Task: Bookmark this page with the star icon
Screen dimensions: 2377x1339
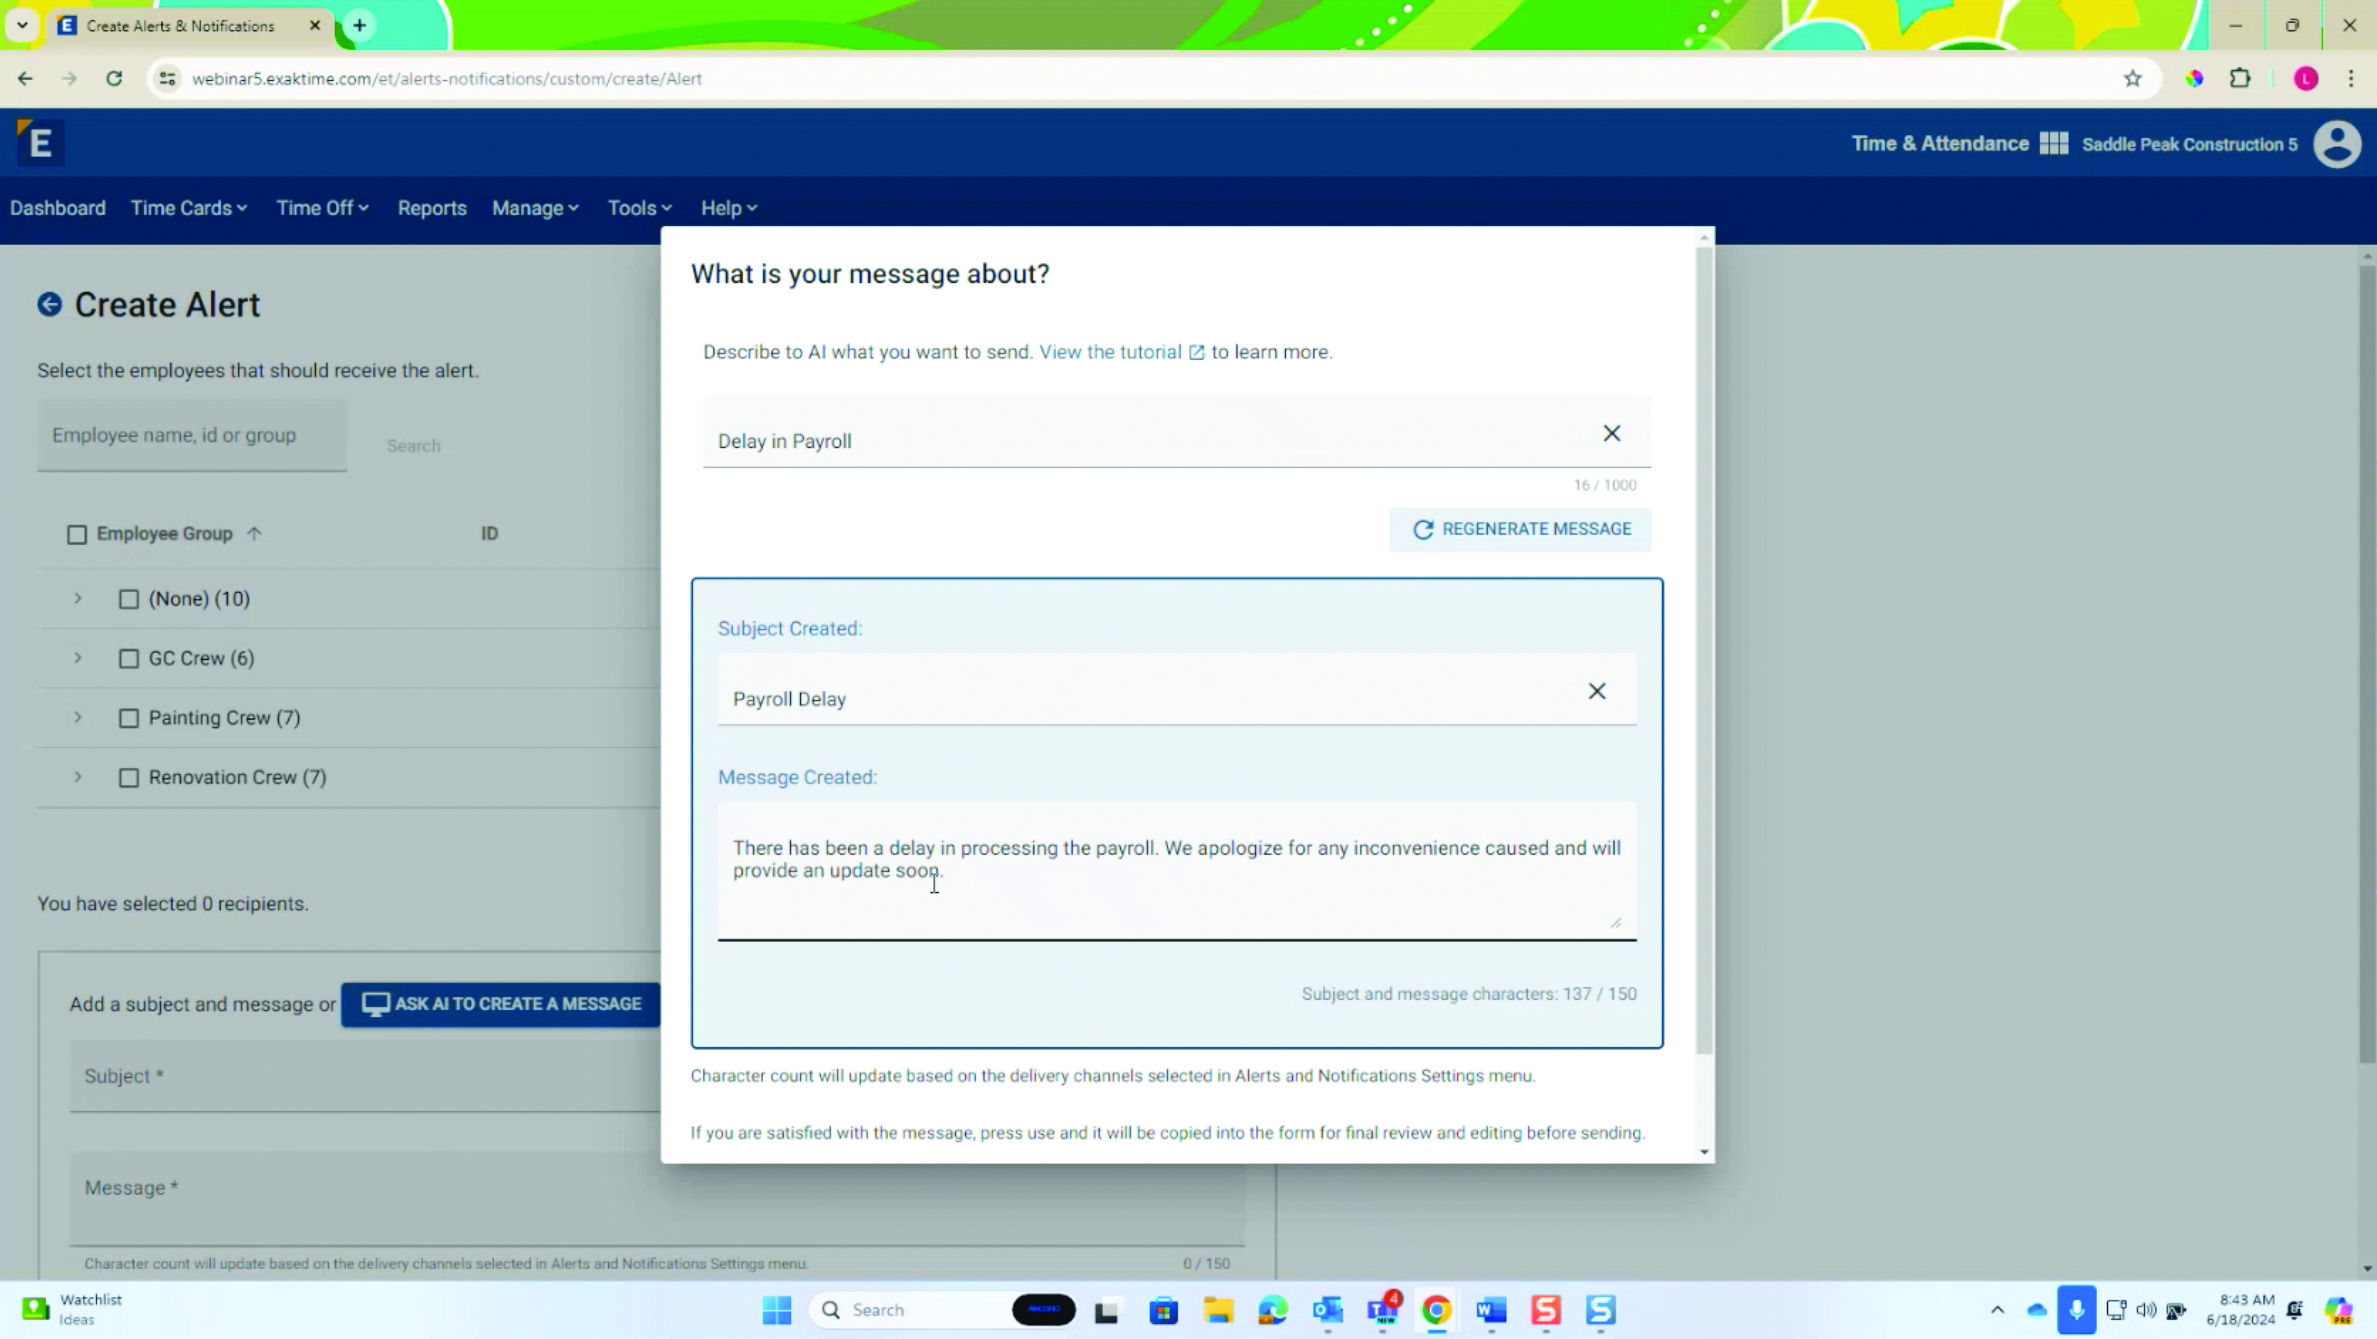Action: 2132,79
